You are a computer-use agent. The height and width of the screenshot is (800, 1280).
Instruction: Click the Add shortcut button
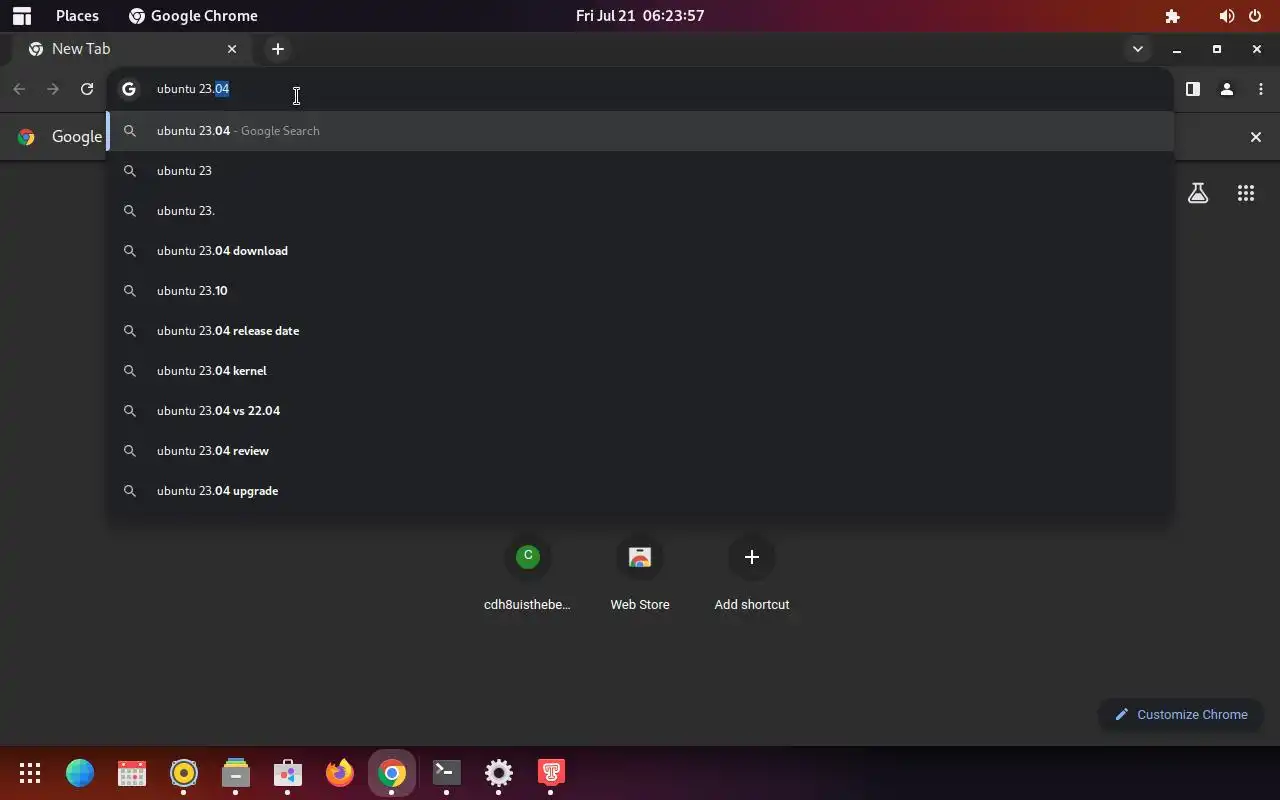(x=752, y=574)
